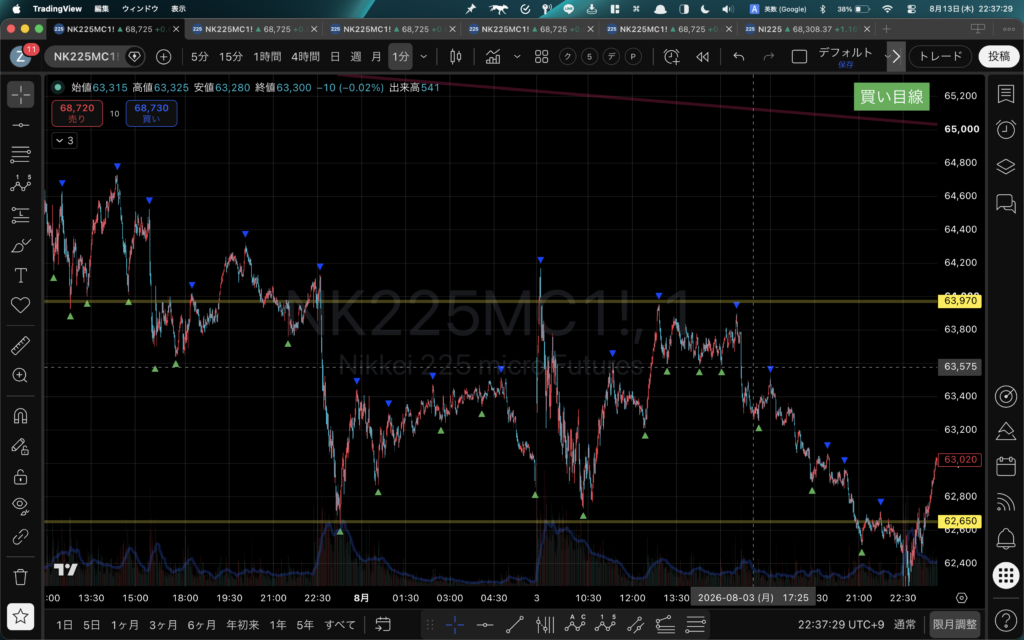This screenshot has width=1024, height=640.
Task: Click the トレード button
Action: tap(940, 57)
